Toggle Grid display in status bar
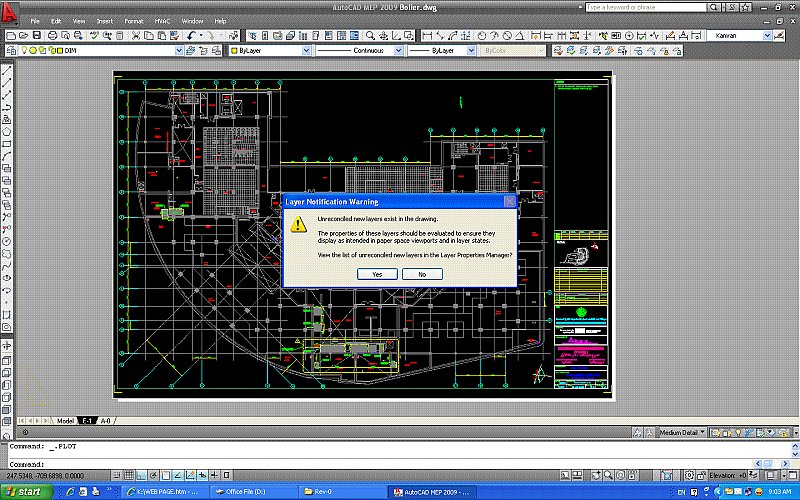The image size is (800, 500). tap(129, 478)
